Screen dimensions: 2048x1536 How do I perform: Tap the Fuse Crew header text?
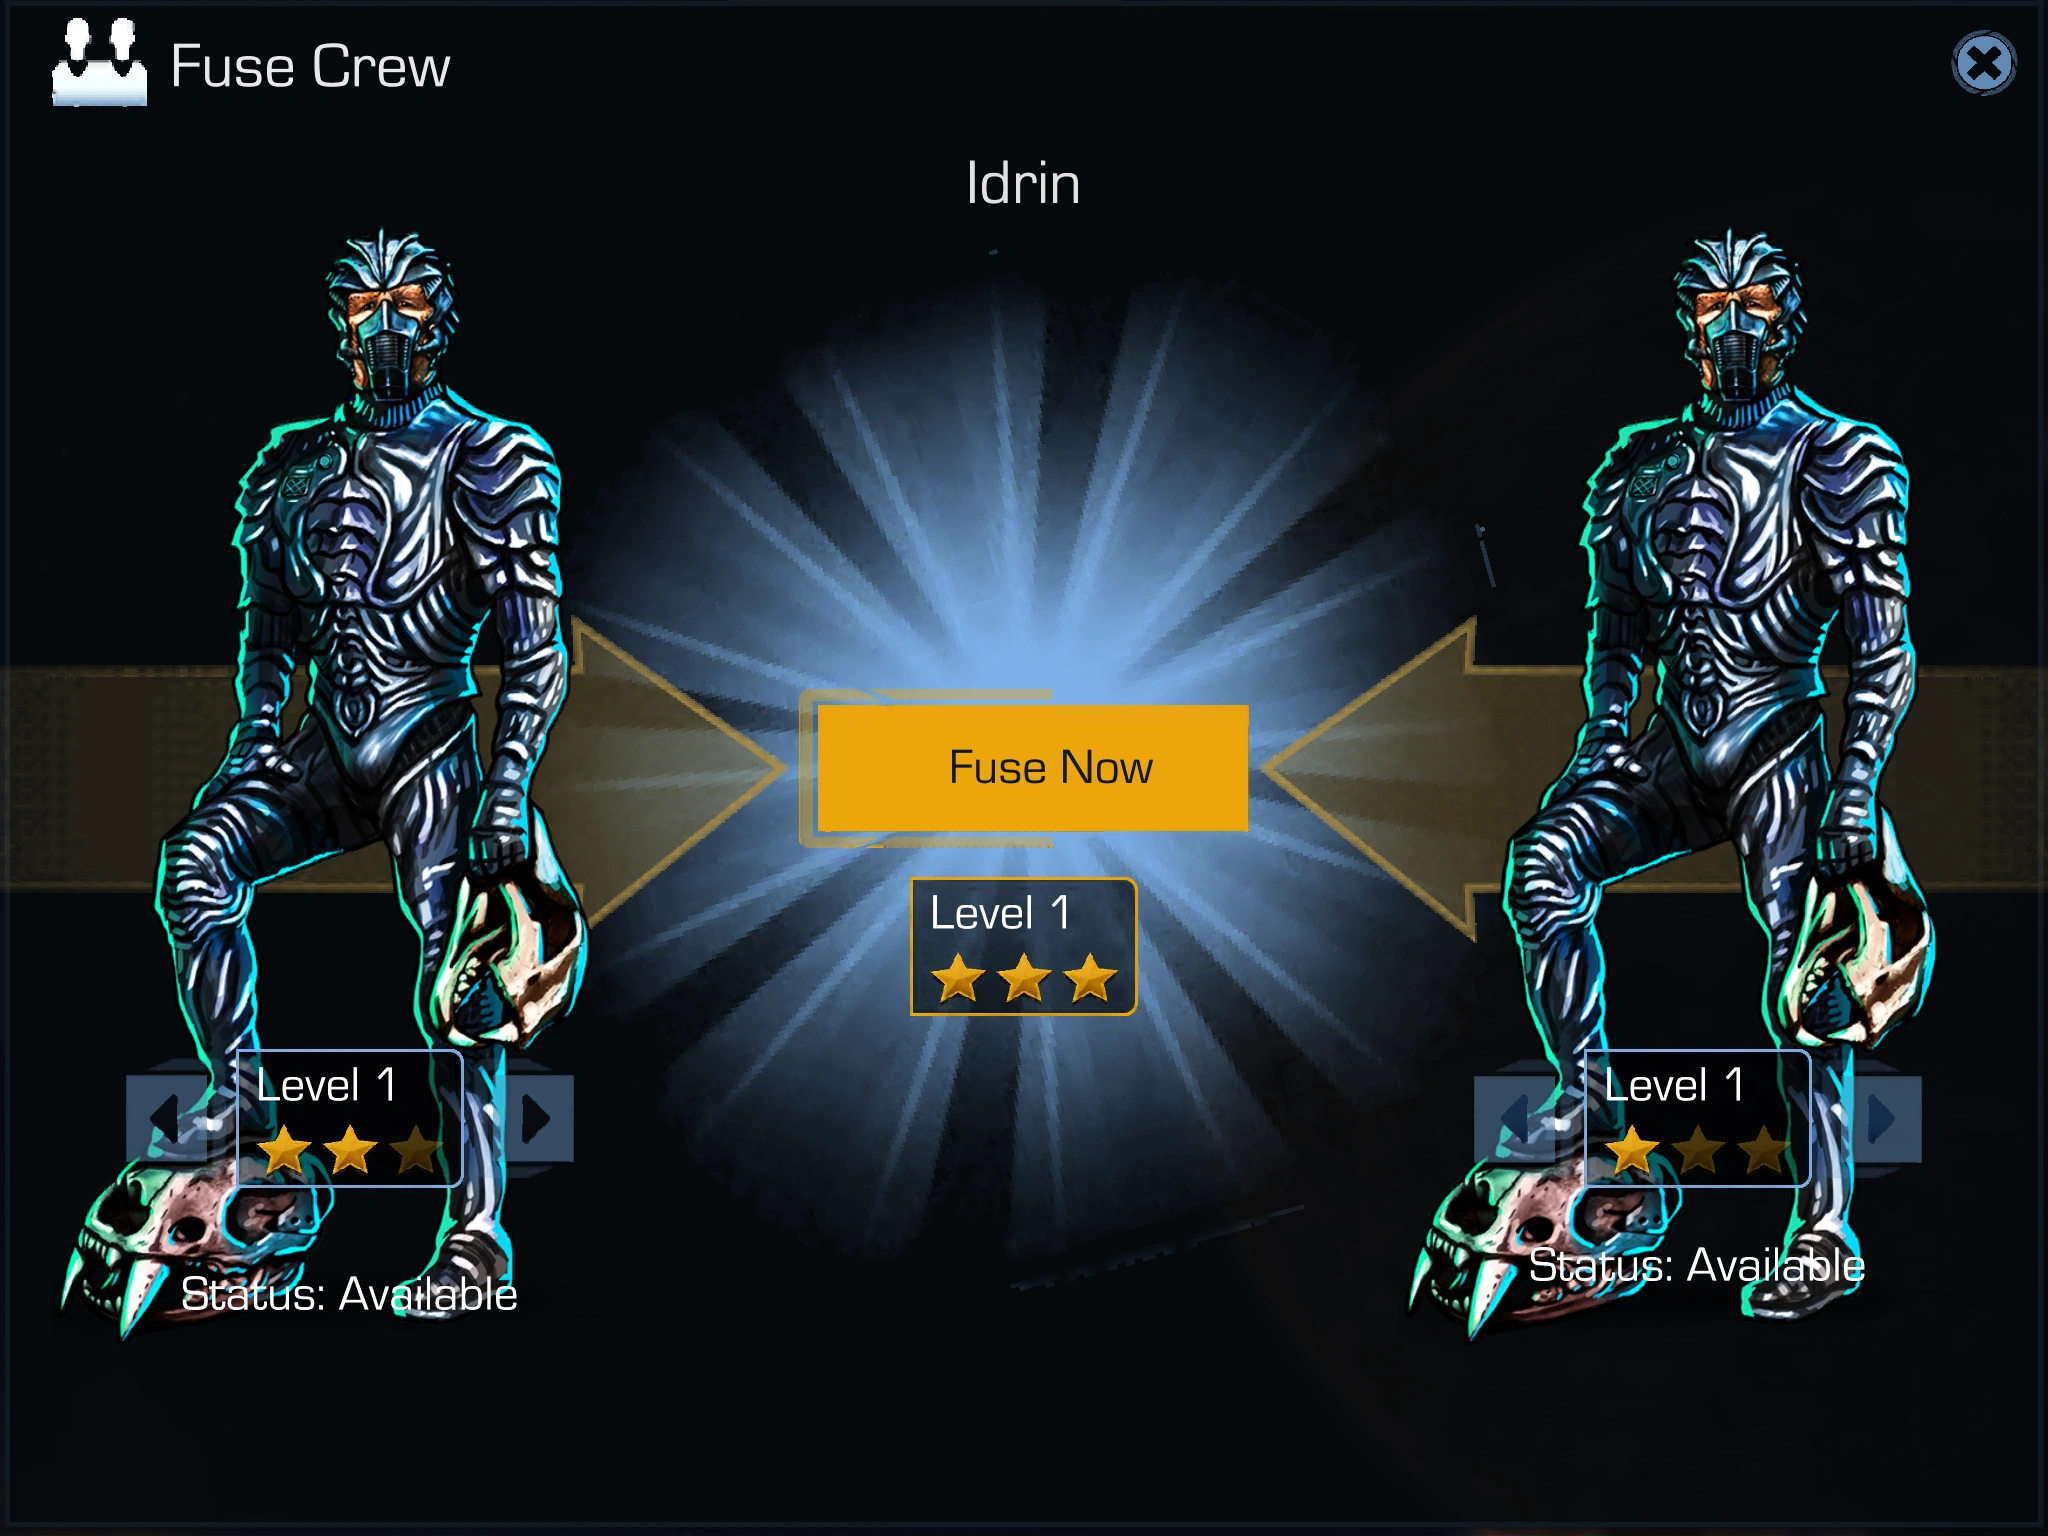pyautogui.click(x=310, y=66)
